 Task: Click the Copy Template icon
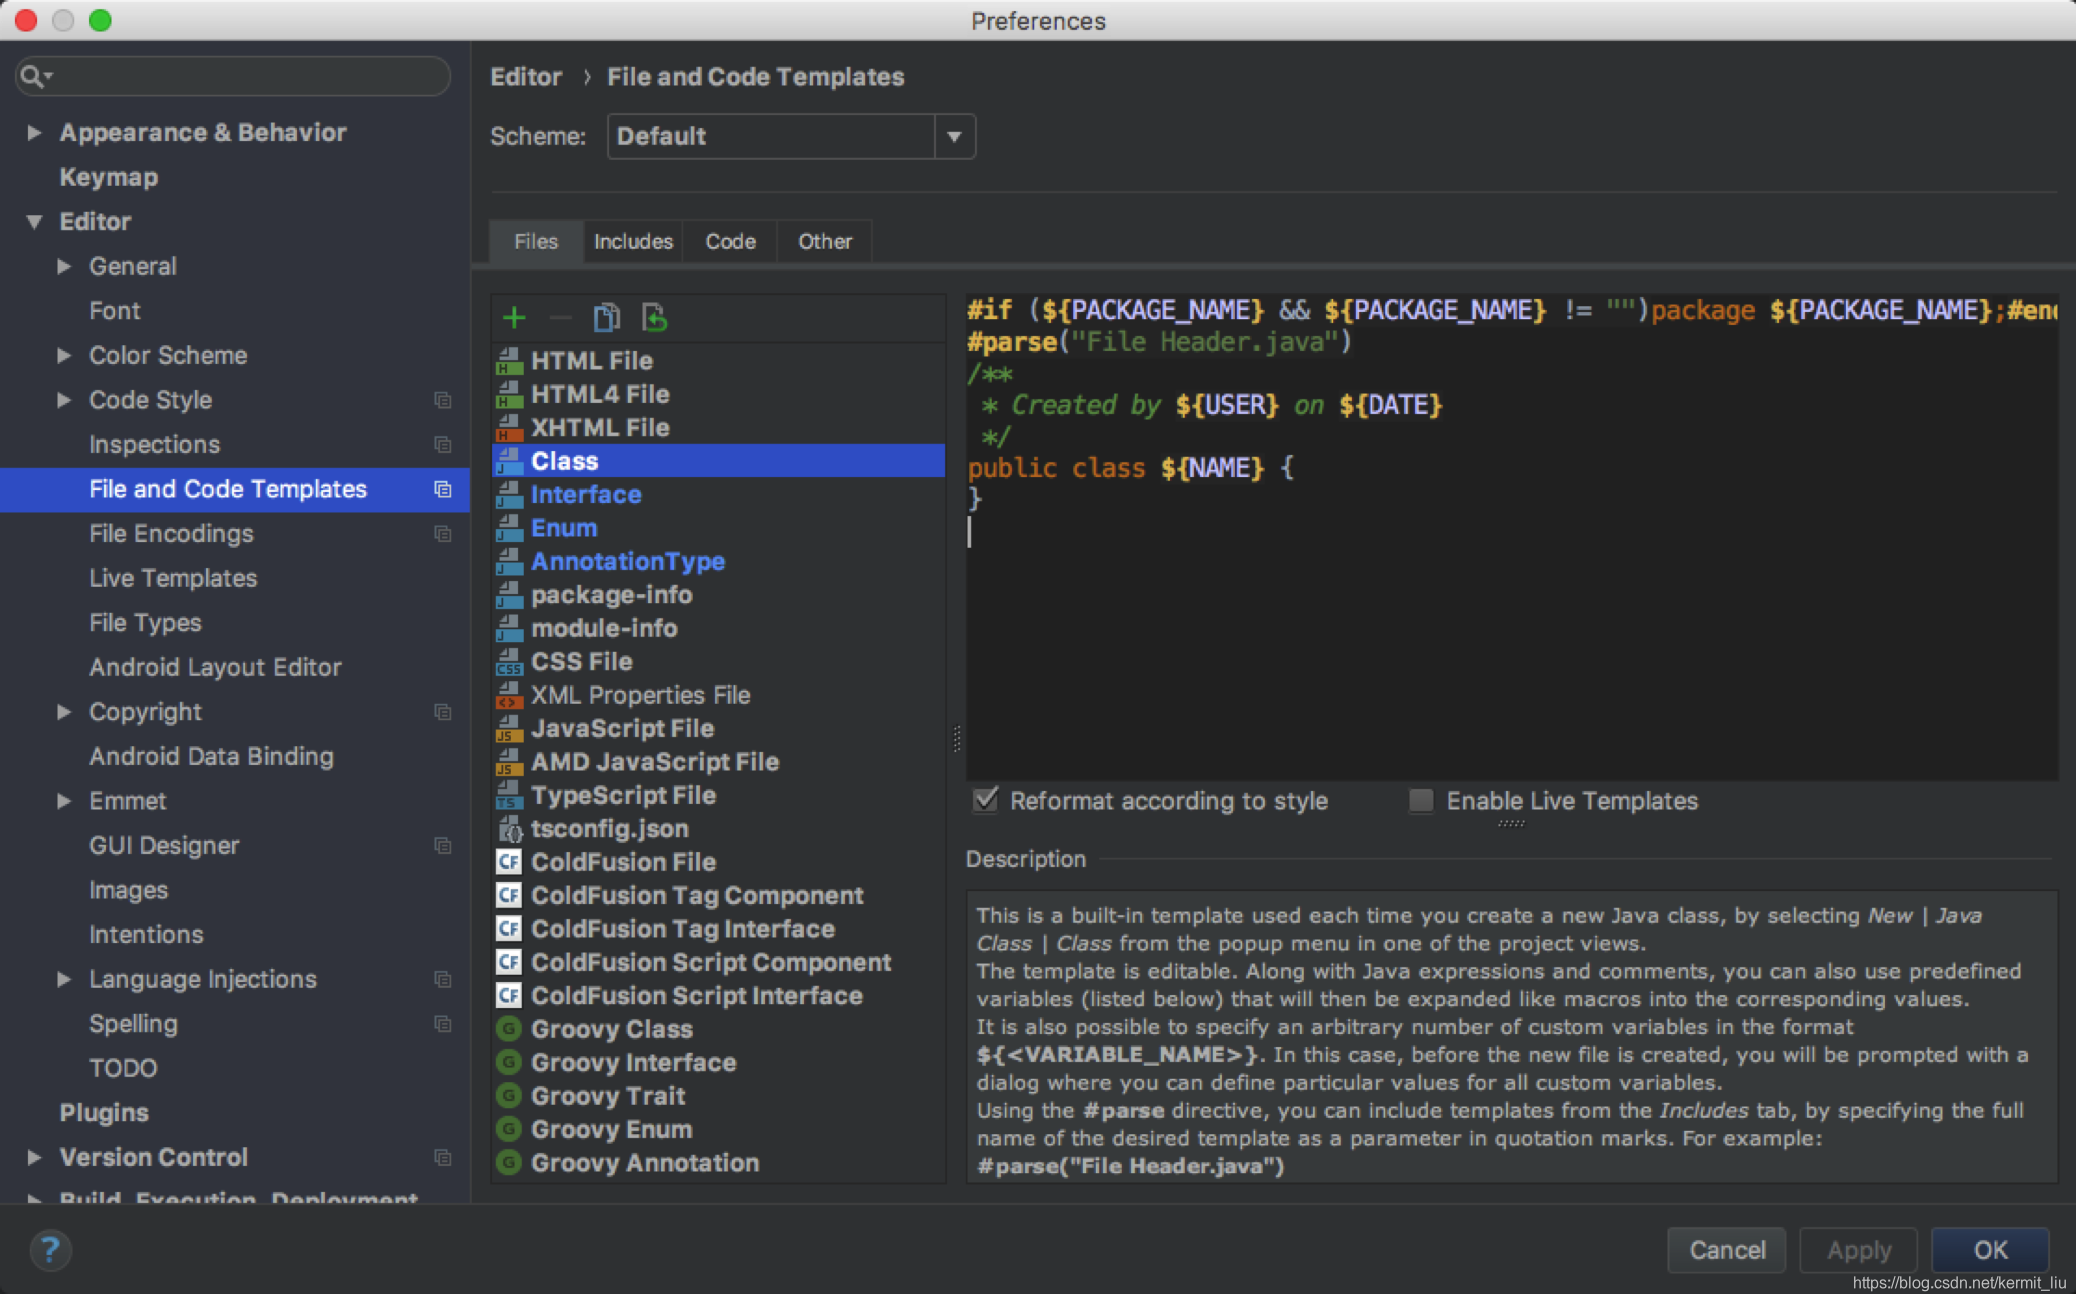coord(606,318)
